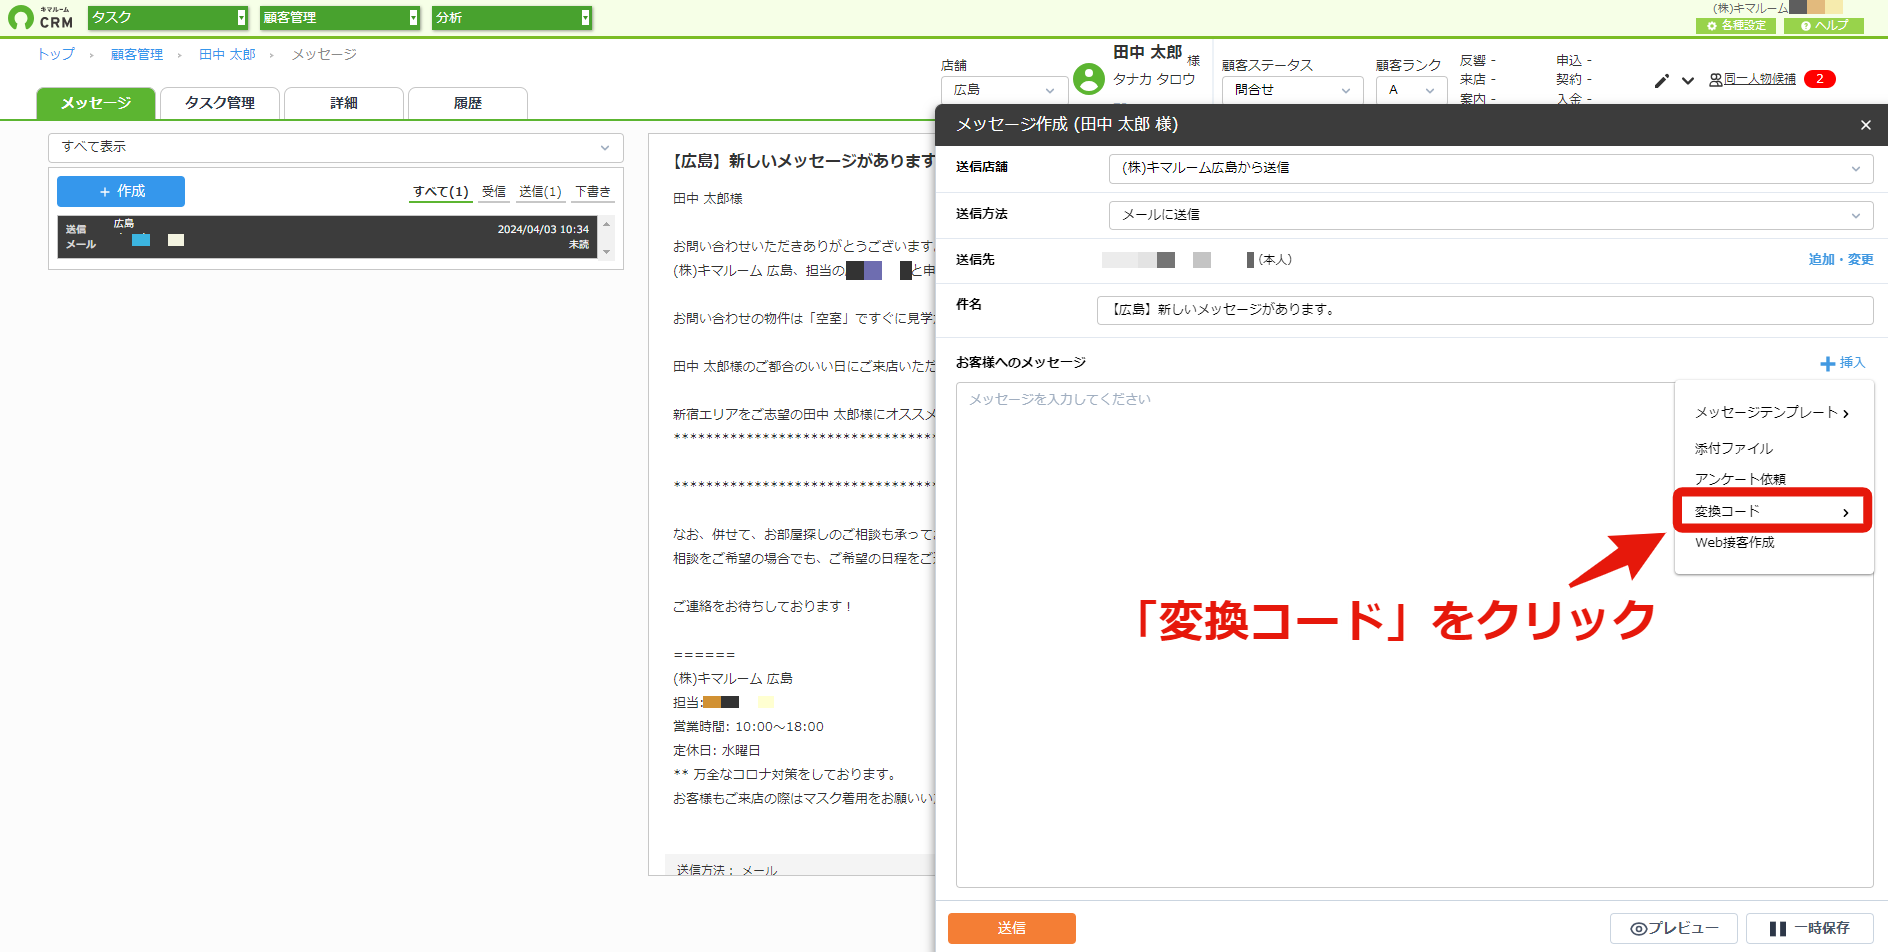Open the タスク dropdown menu
The width and height of the screenshot is (1888, 952).
(x=168, y=18)
